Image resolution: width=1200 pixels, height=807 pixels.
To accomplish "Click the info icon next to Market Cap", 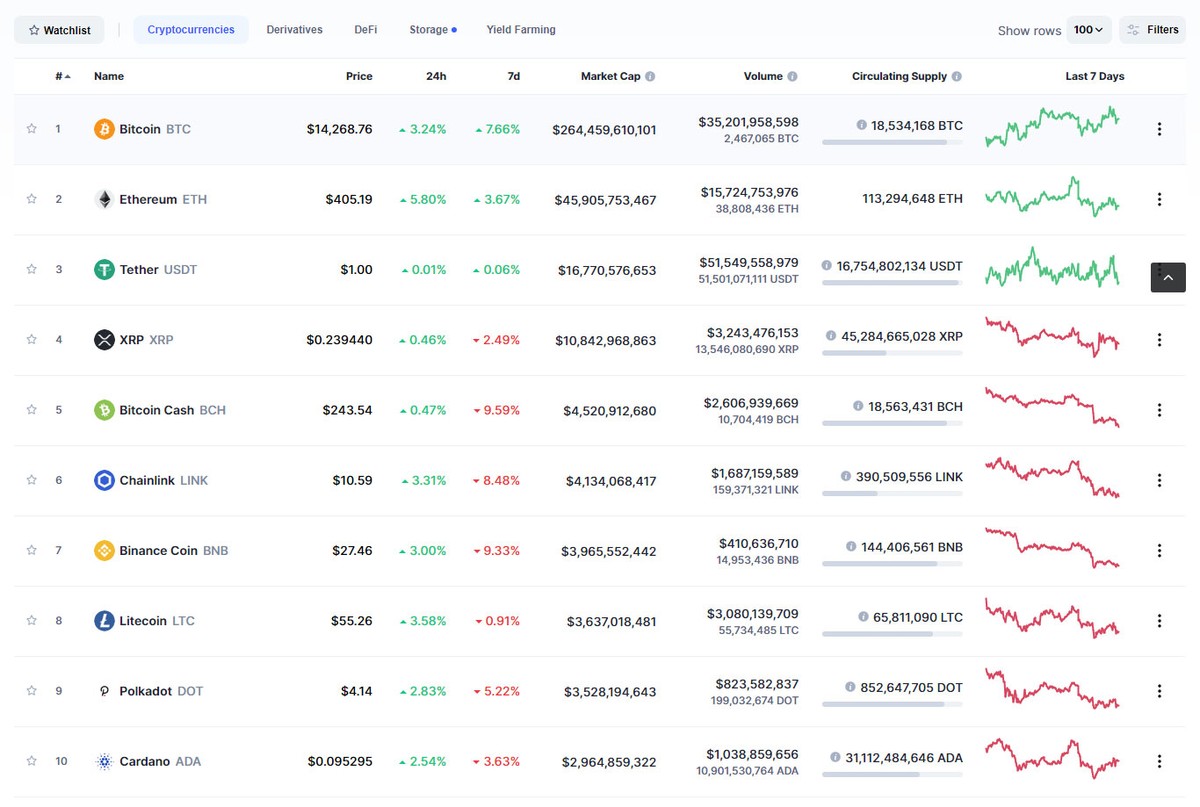I will (648, 76).
